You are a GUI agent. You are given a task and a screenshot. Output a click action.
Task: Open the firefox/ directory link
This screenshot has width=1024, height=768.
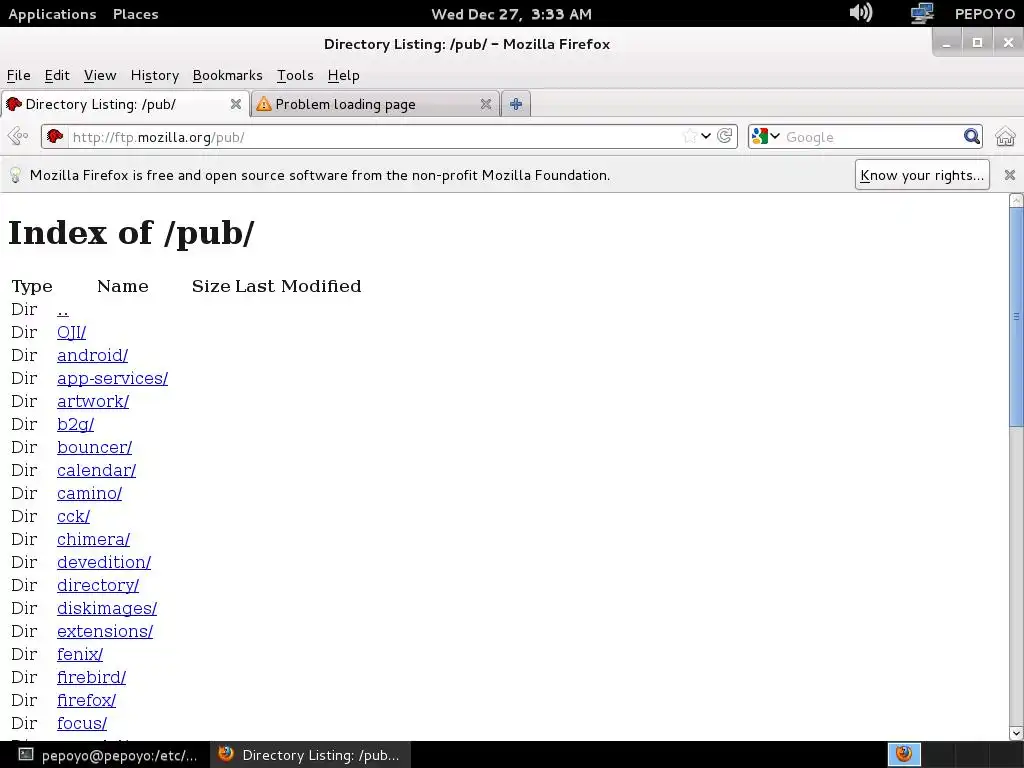point(86,700)
